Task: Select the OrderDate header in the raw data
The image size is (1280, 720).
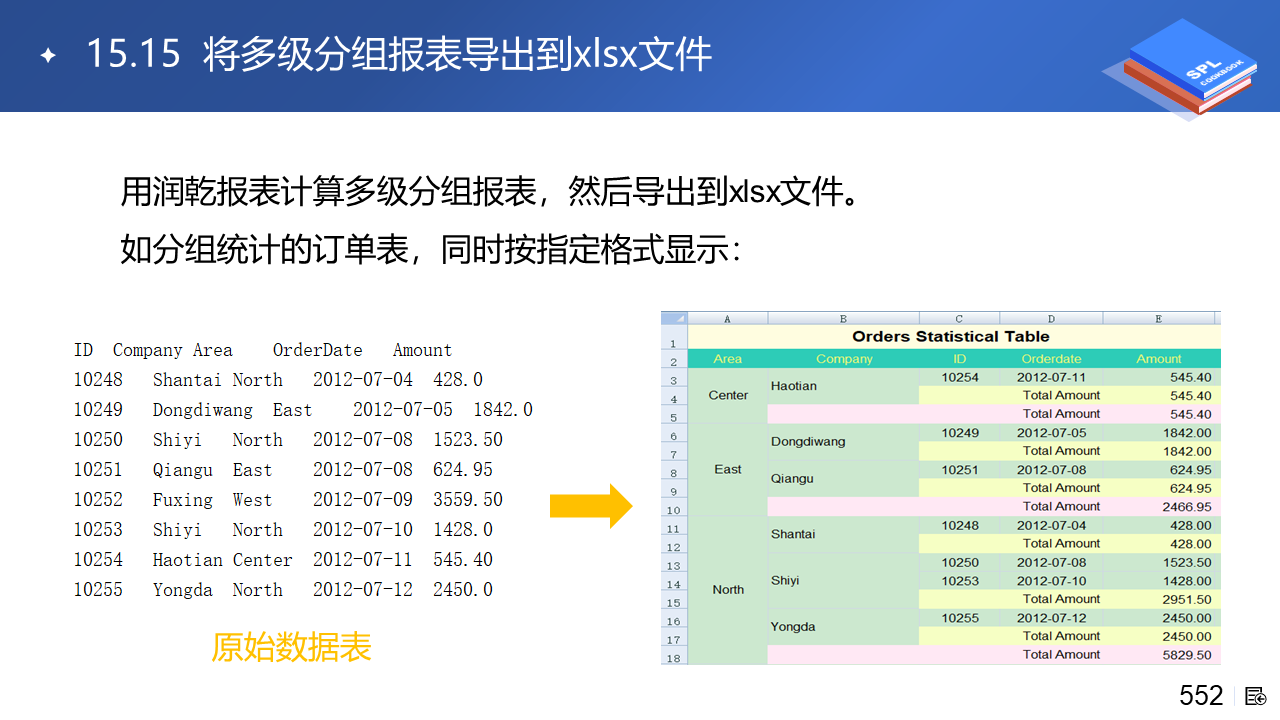Action: pyautogui.click(x=318, y=350)
